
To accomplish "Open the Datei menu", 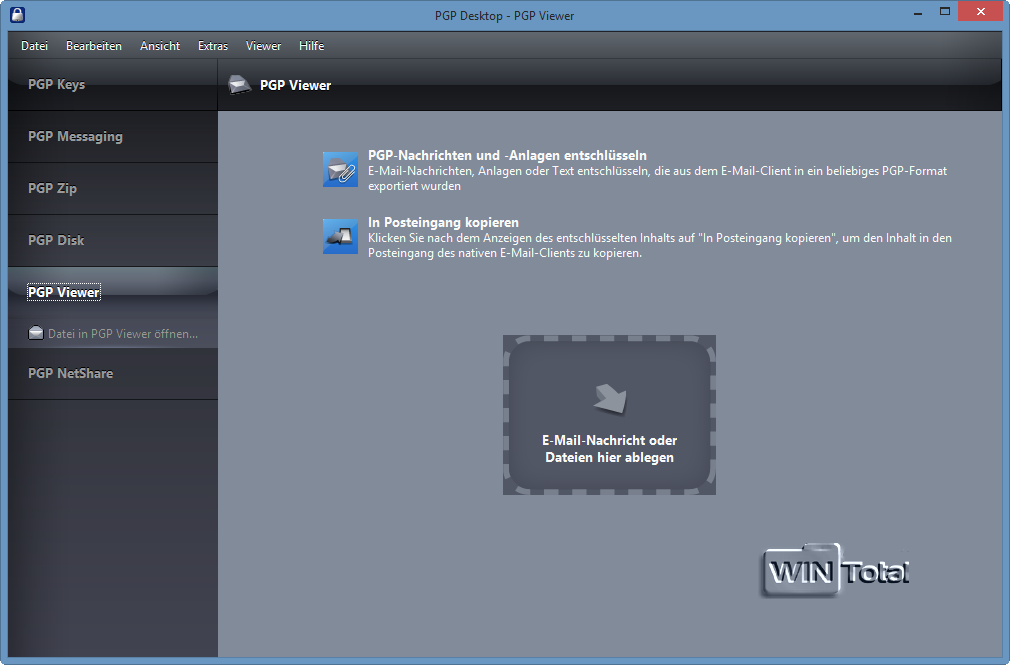I will coord(34,46).
